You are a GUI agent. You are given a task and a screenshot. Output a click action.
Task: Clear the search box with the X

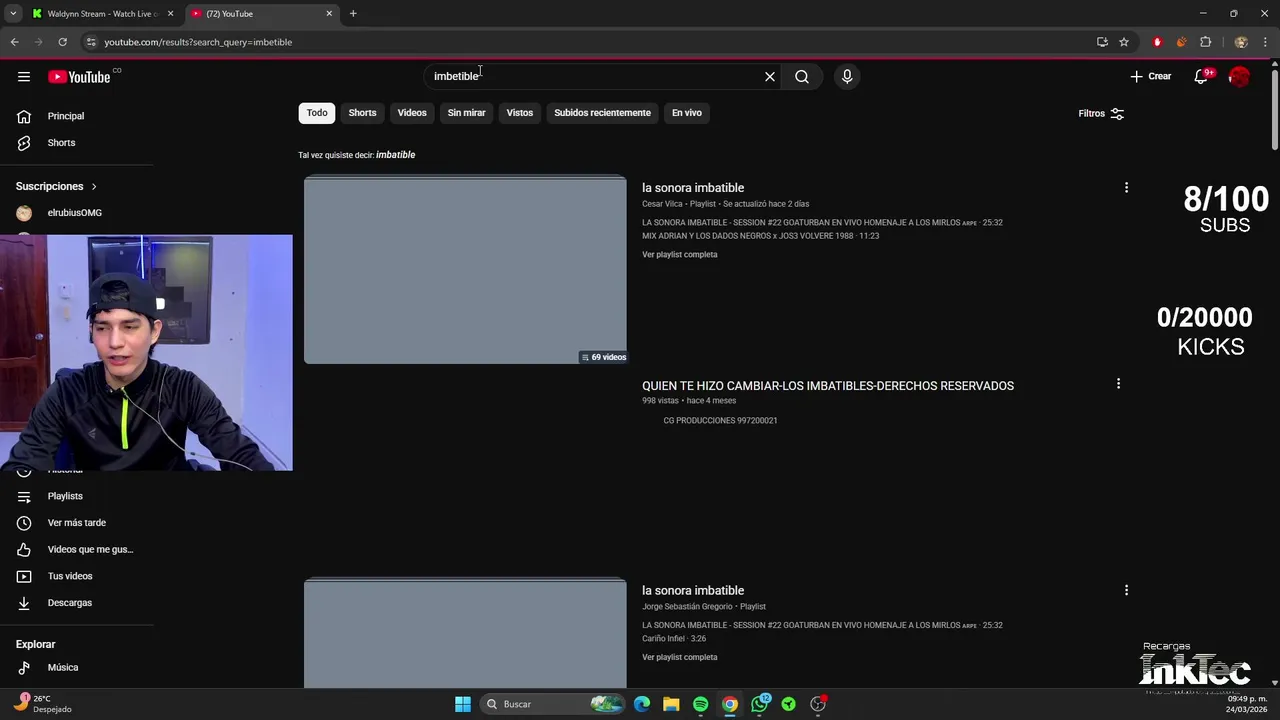(x=770, y=77)
